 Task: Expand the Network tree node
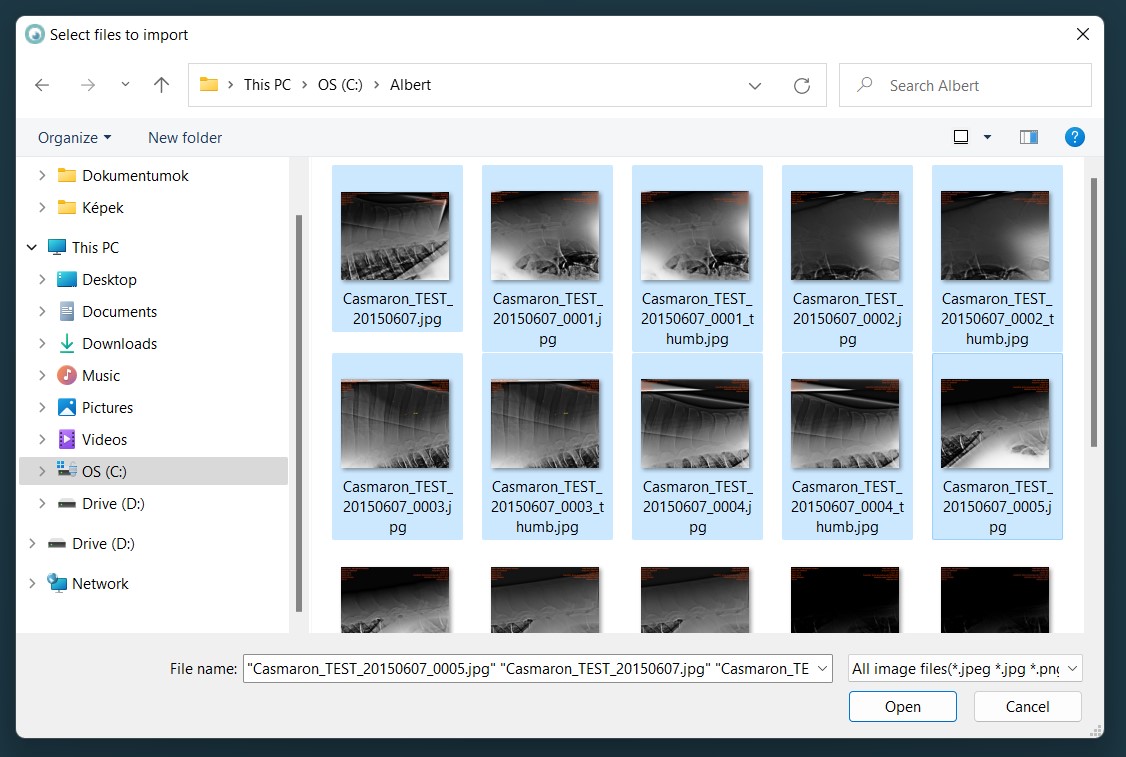click(32, 584)
